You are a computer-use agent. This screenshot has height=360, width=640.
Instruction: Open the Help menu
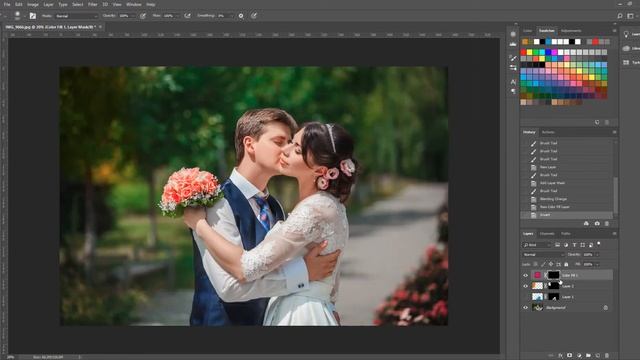point(151,4)
